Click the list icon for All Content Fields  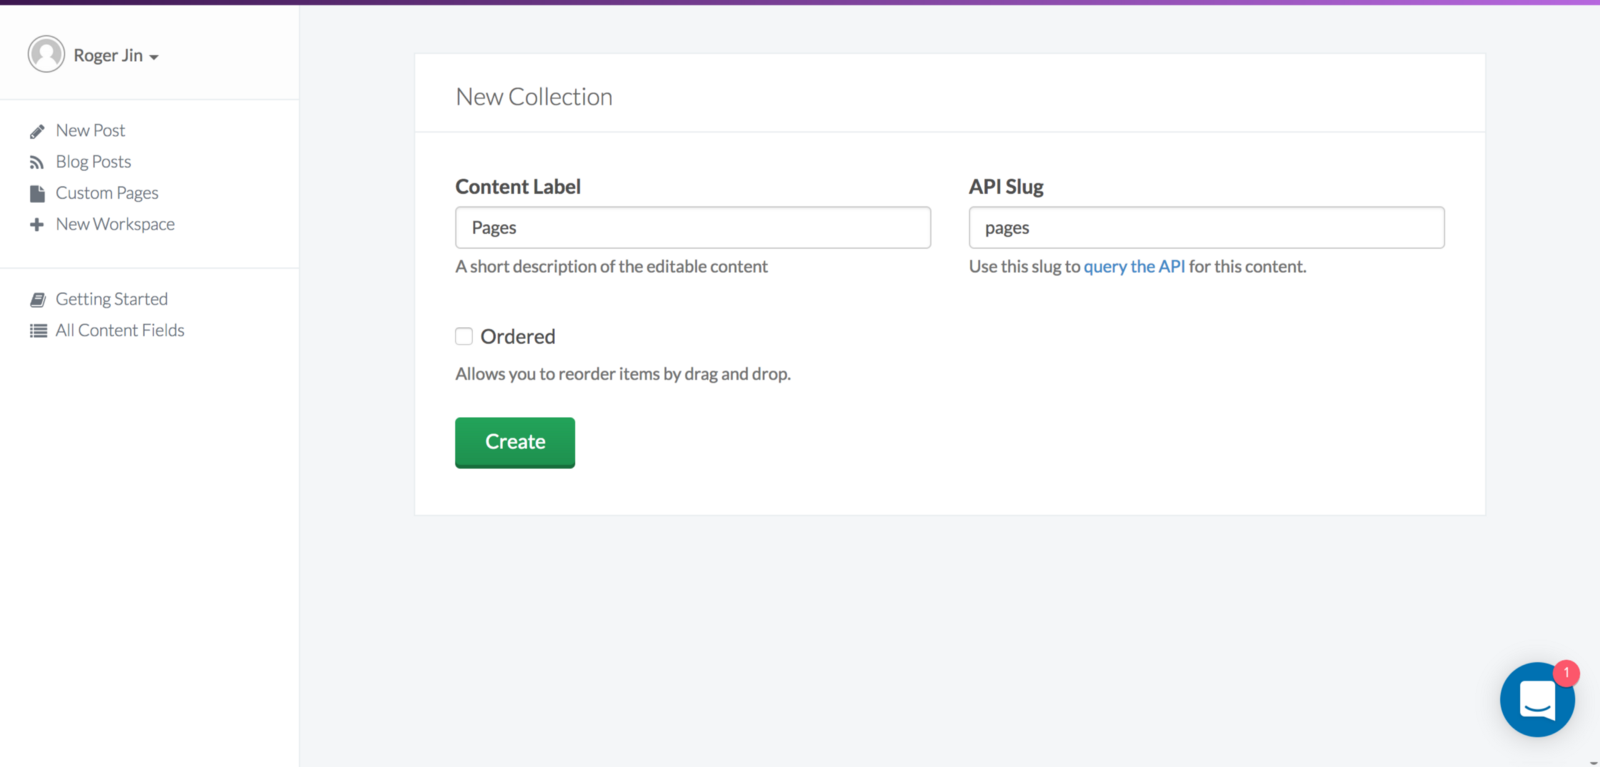click(x=38, y=331)
